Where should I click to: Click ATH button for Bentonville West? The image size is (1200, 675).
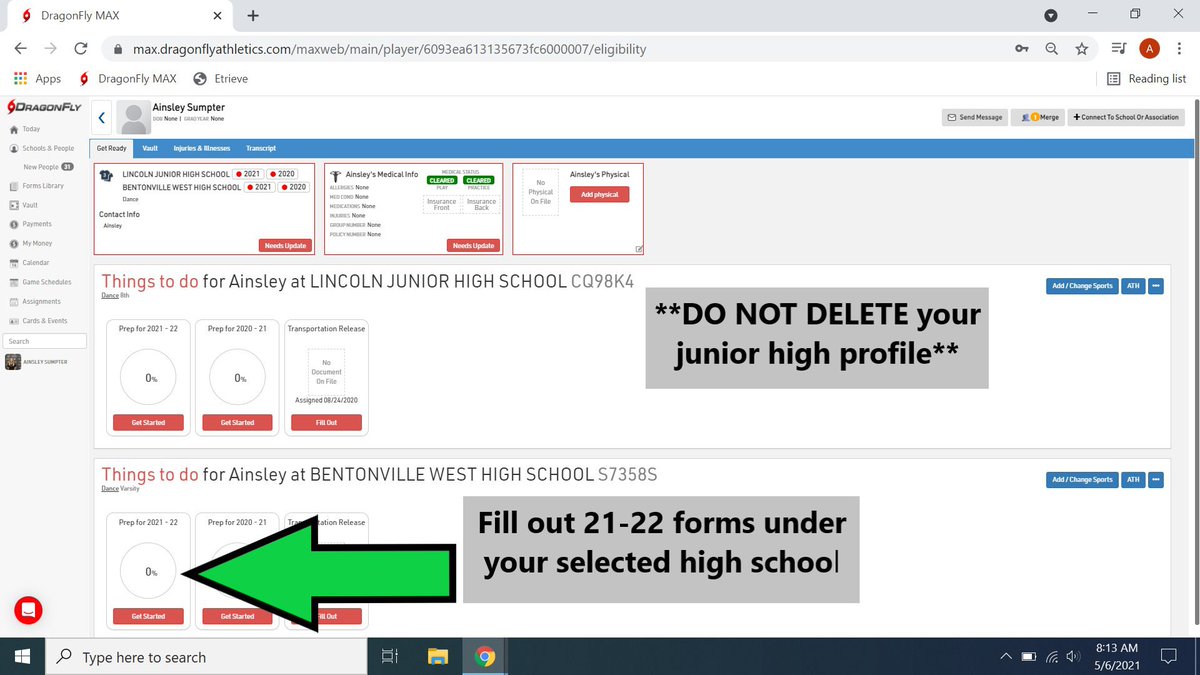[x=1133, y=479]
